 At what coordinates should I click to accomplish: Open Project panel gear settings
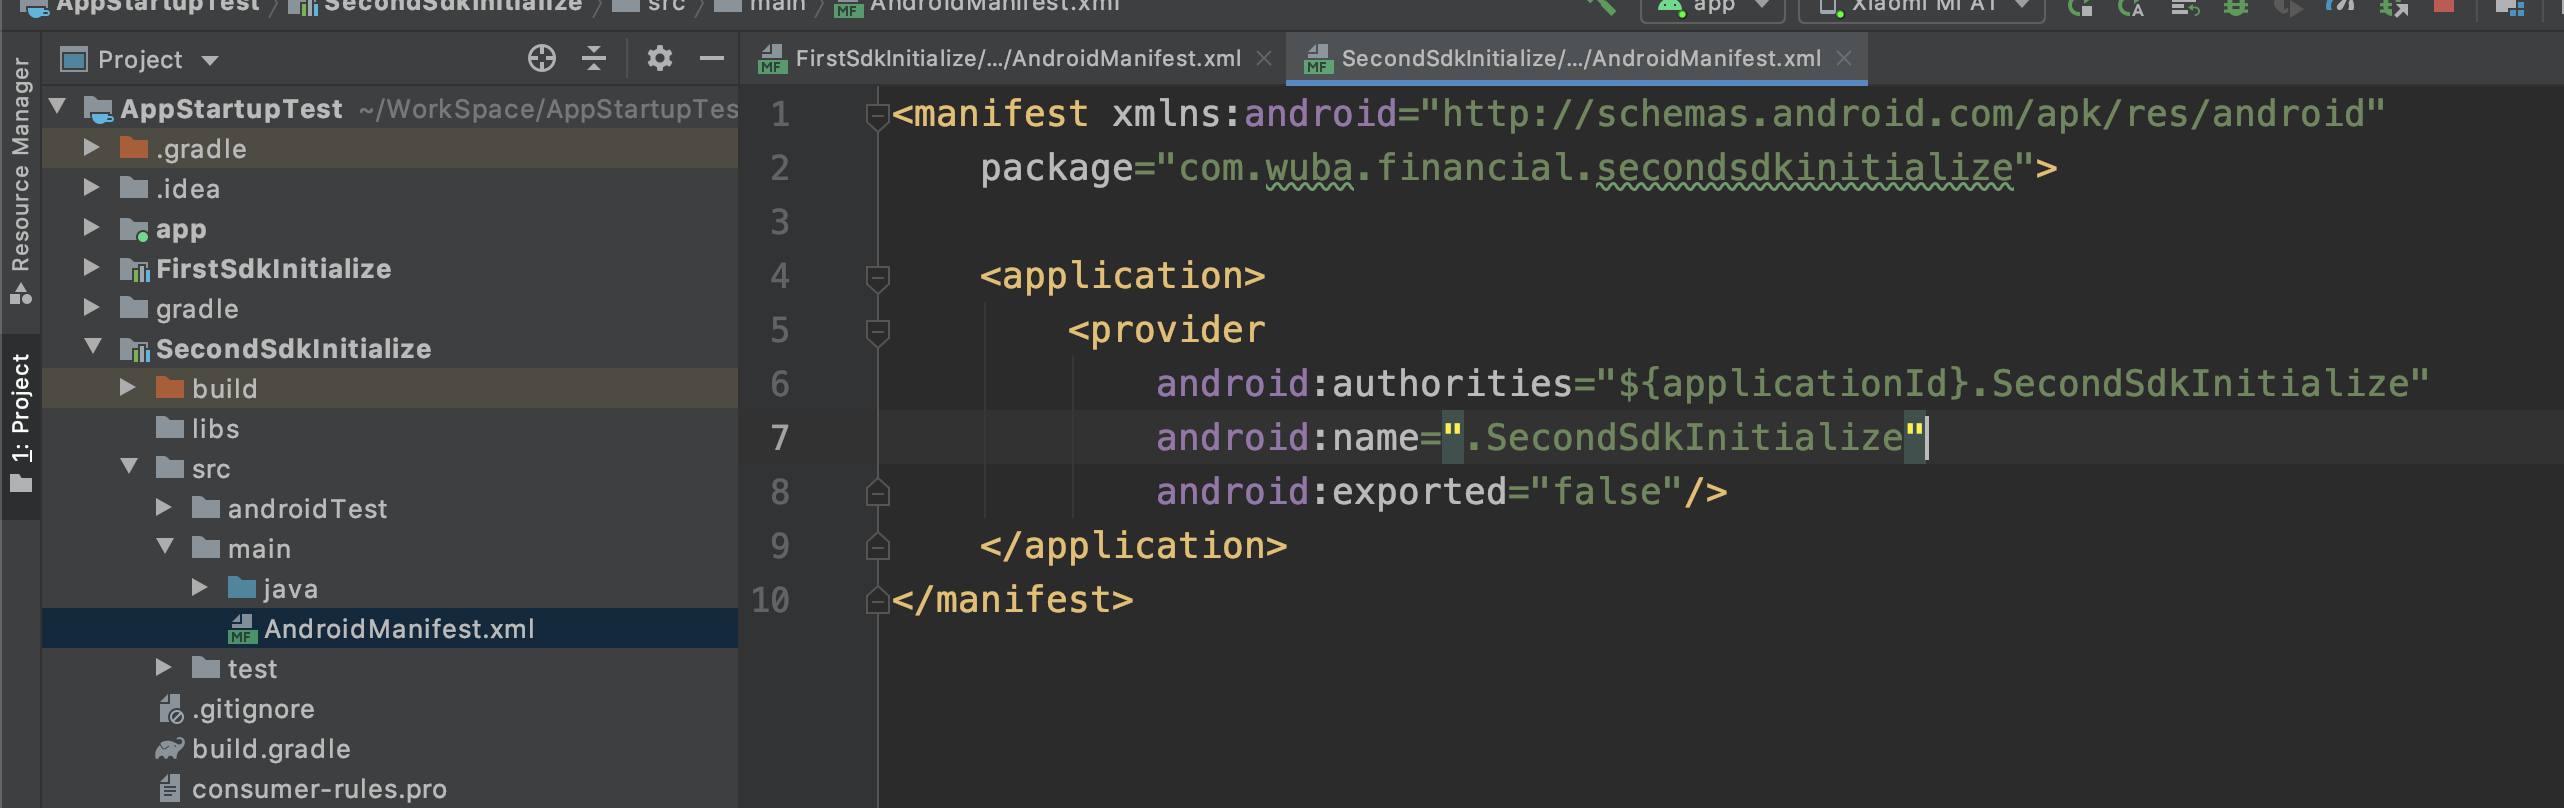[659, 59]
